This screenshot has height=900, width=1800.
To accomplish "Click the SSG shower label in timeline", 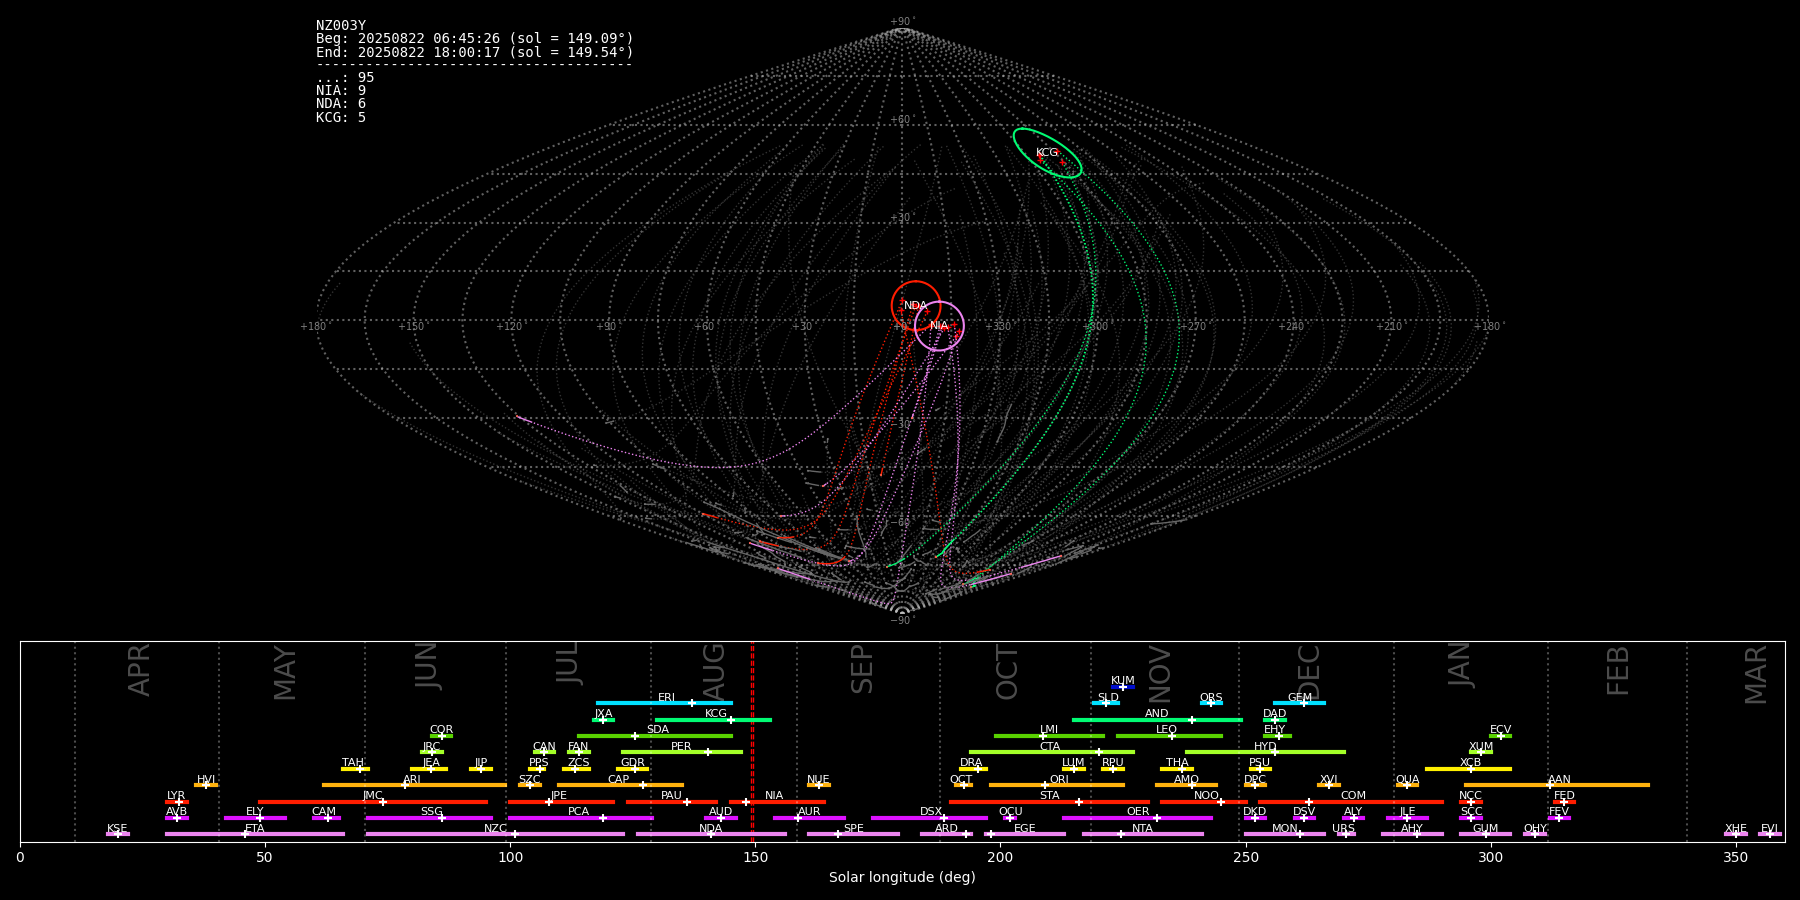I will [432, 812].
